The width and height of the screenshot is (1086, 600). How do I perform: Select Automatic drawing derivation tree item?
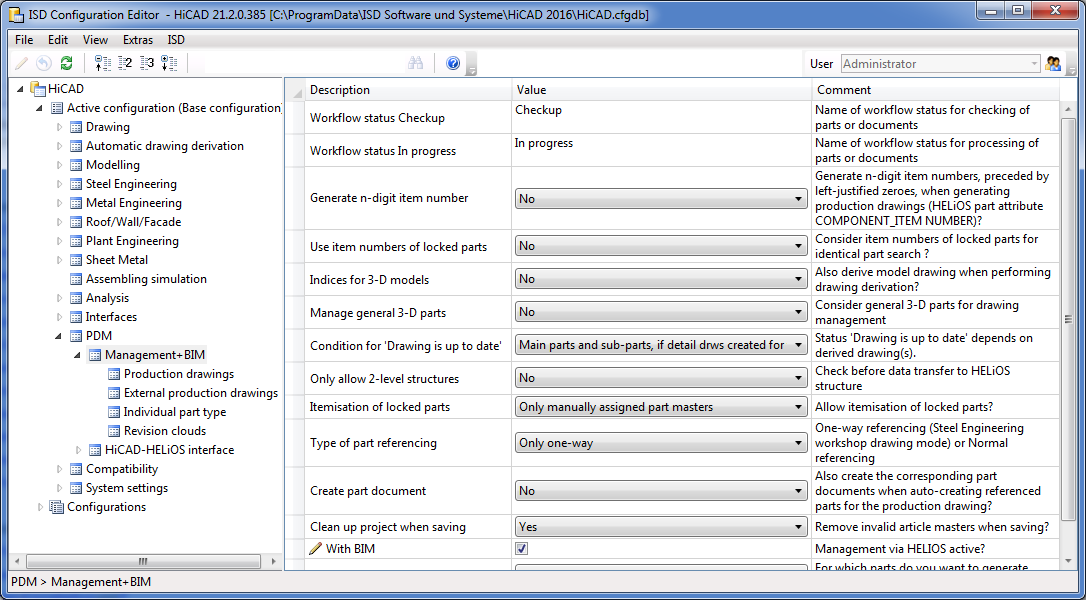point(165,146)
